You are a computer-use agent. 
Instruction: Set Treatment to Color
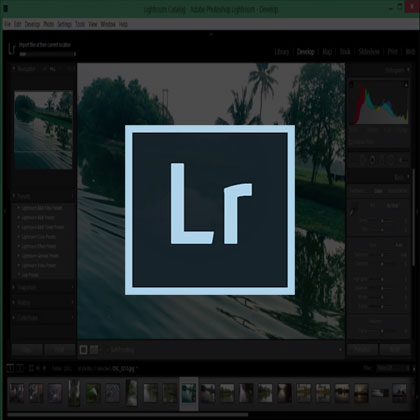pyautogui.click(x=378, y=191)
